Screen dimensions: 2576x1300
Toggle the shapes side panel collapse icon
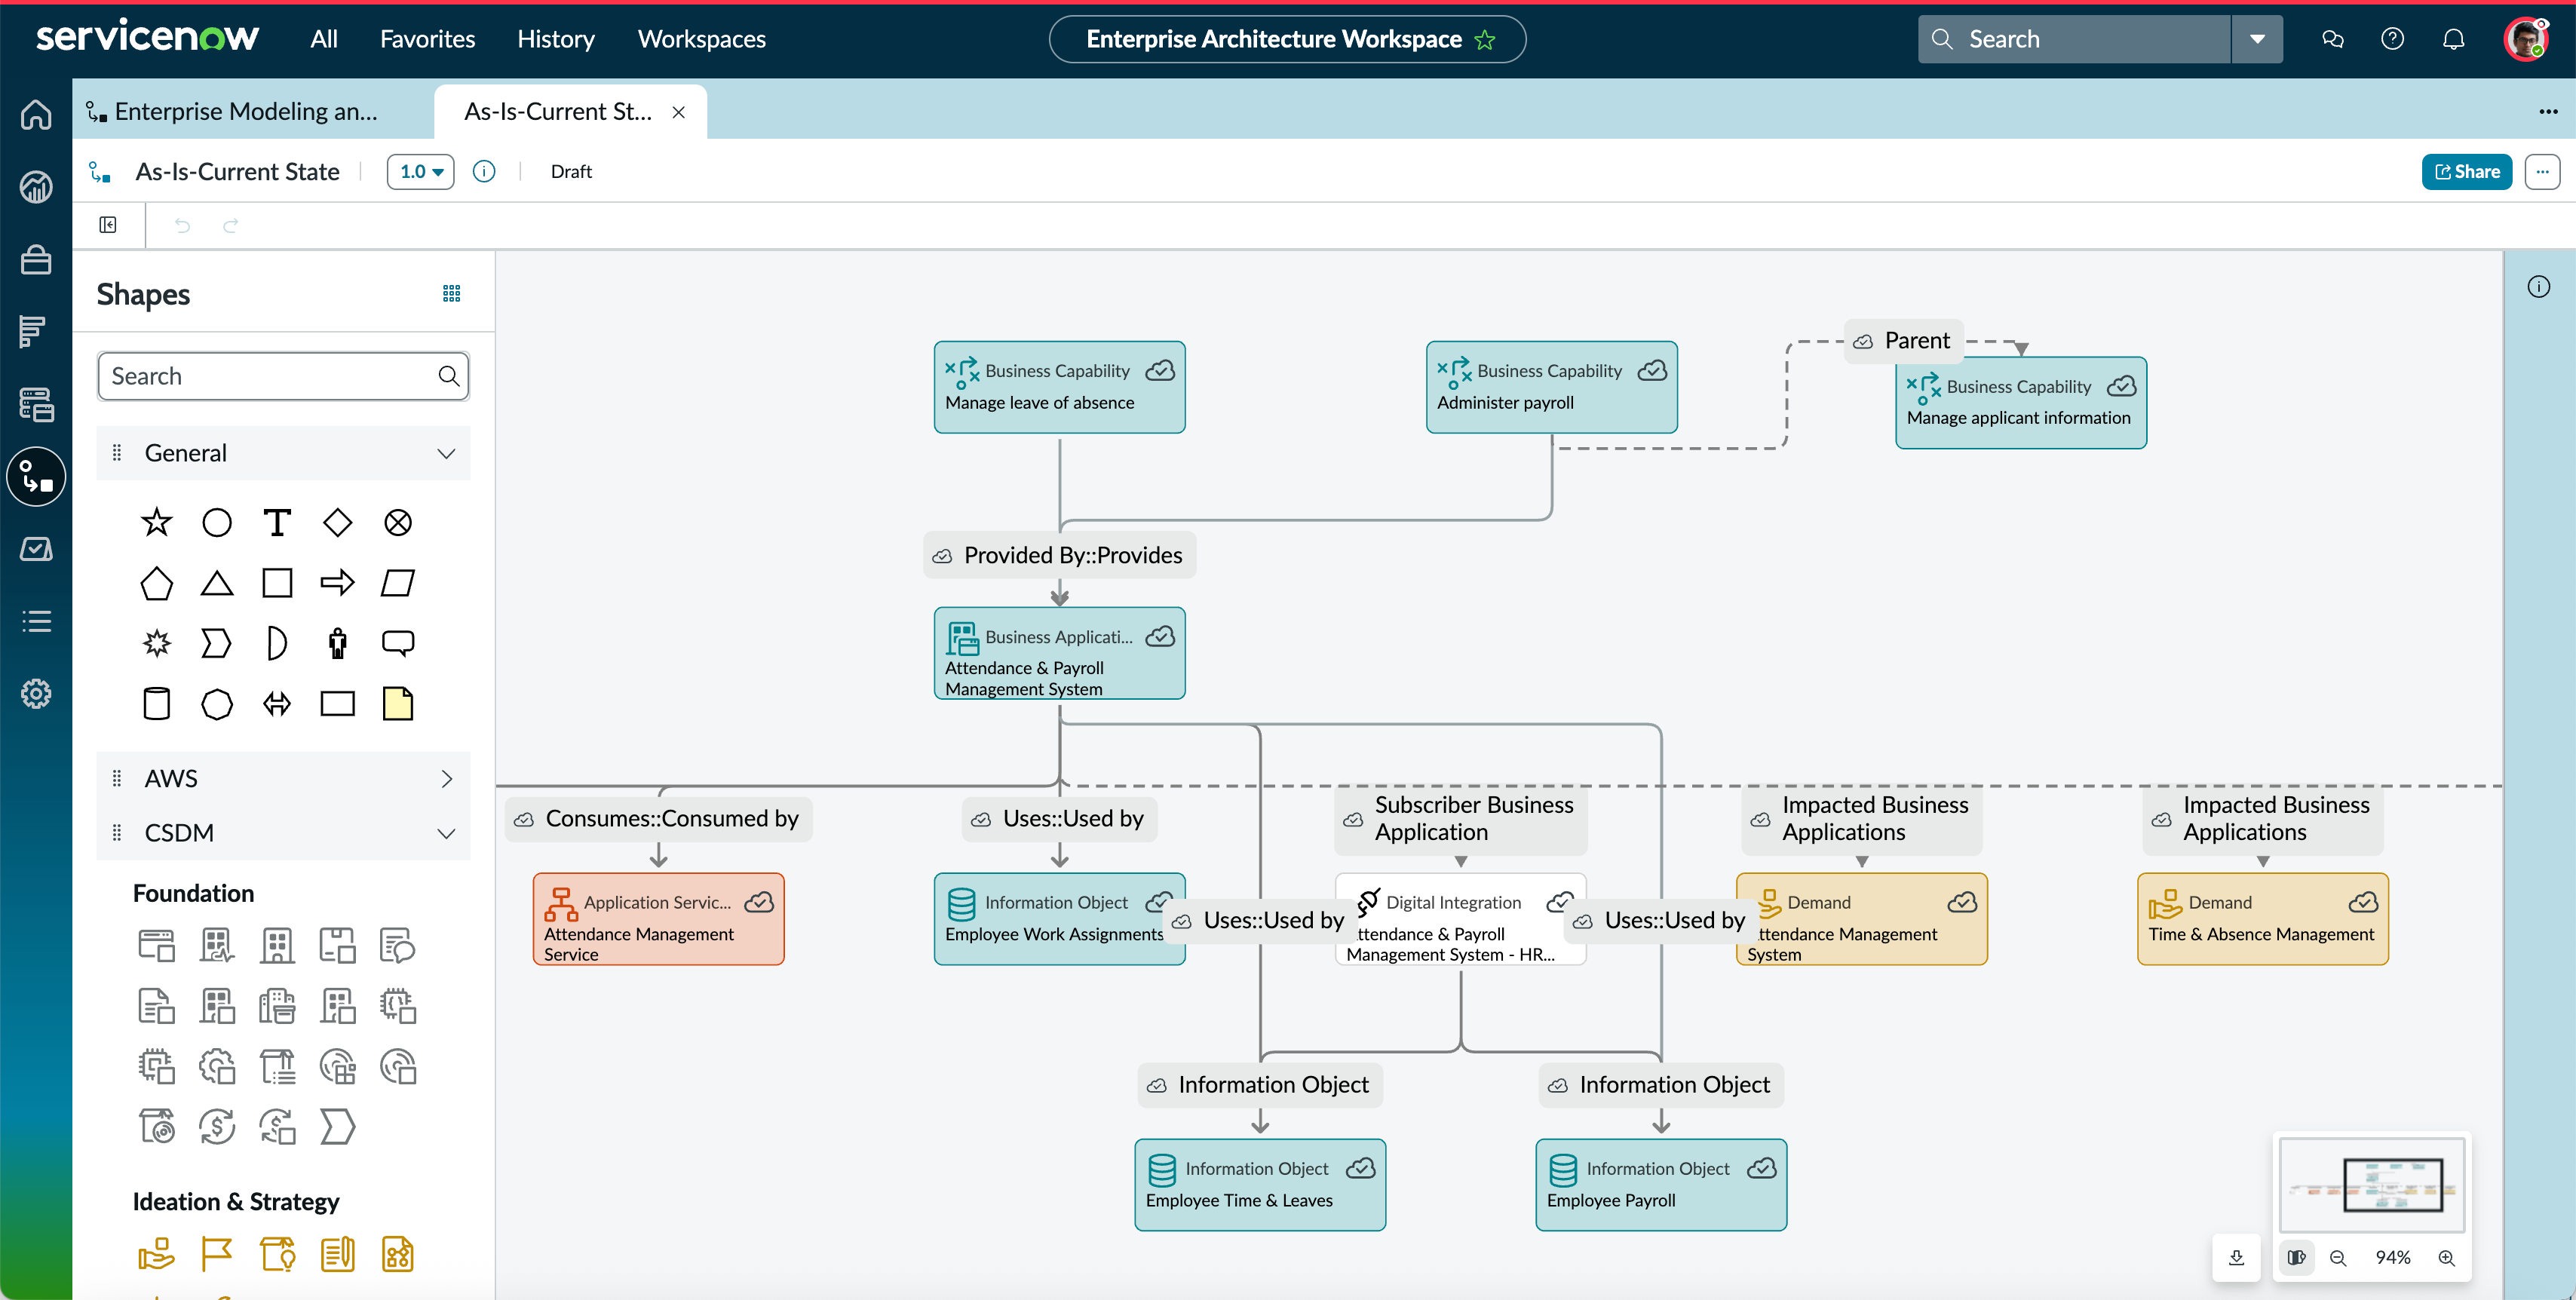point(108,225)
